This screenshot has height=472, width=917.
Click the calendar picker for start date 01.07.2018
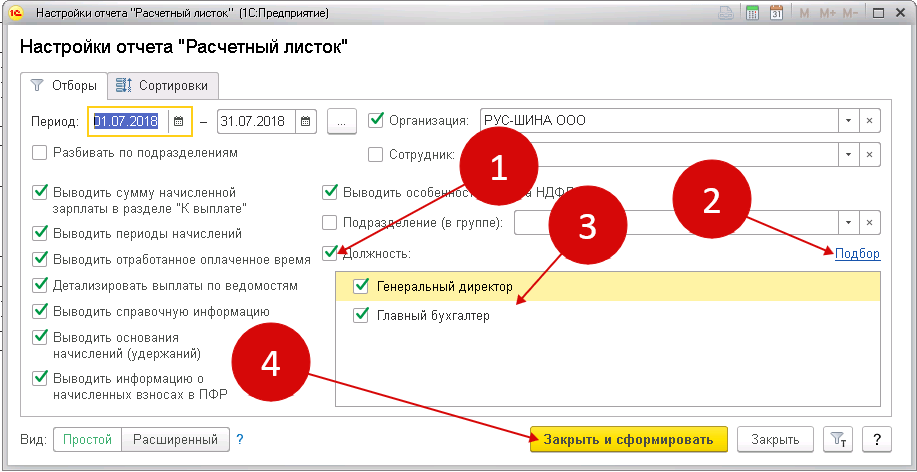(x=179, y=121)
